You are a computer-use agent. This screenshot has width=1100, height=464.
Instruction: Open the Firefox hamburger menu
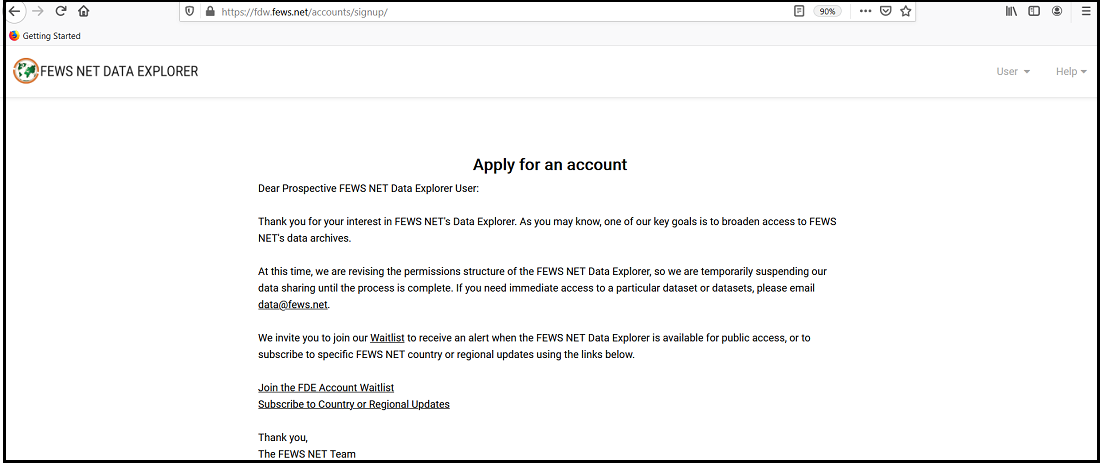1086,11
